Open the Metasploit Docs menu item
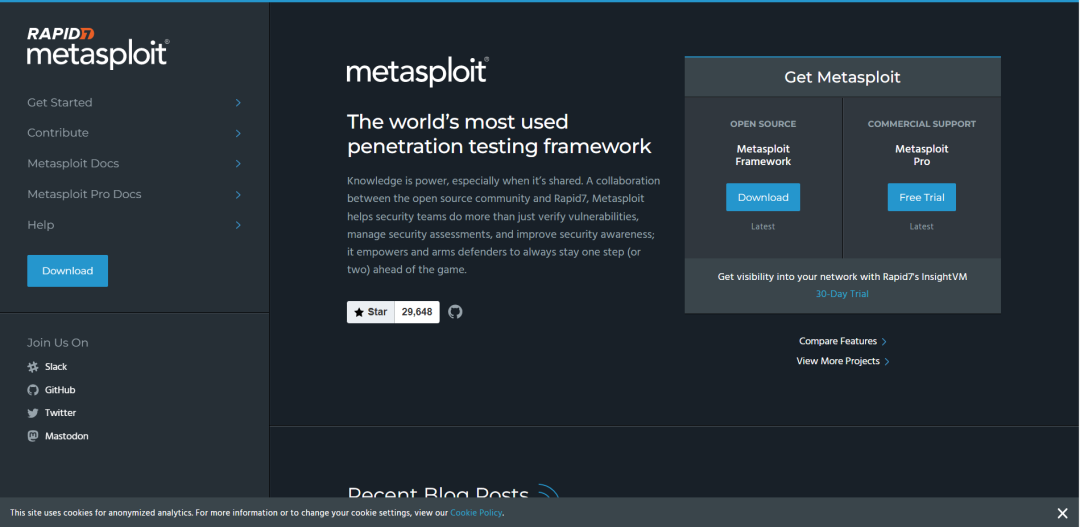This screenshot has height=527, width=1080. click(73, 164)
